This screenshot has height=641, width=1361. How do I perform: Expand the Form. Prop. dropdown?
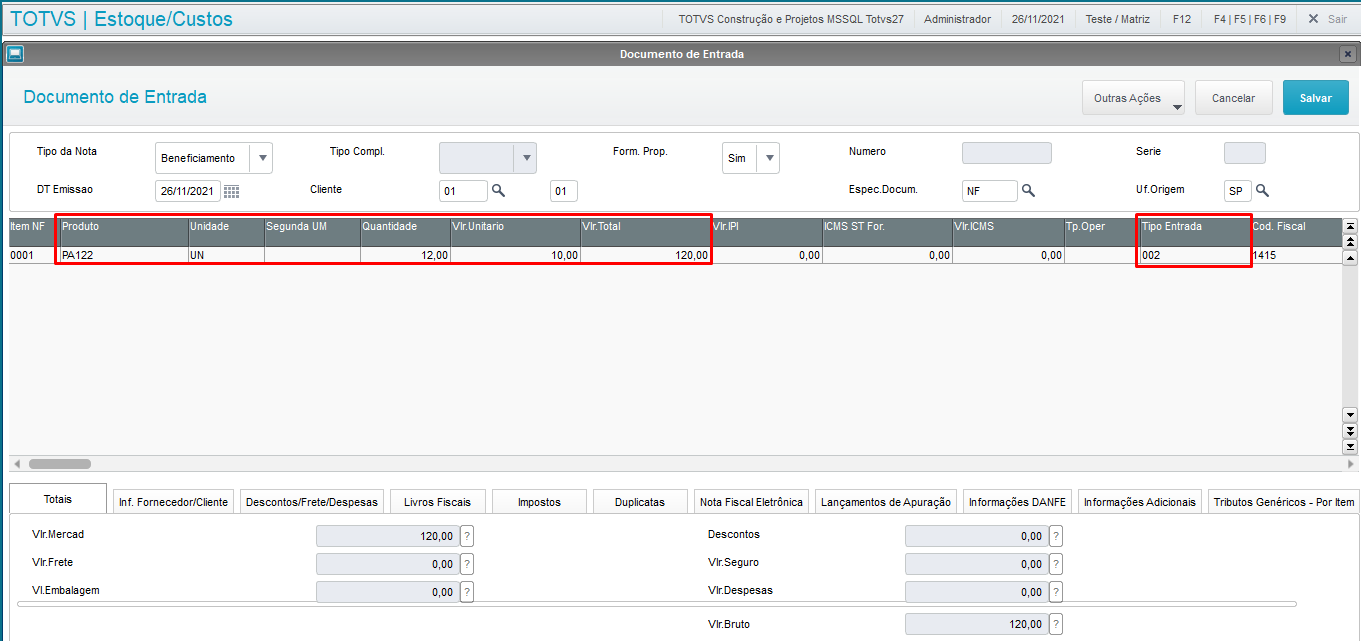tap(769, 158)
